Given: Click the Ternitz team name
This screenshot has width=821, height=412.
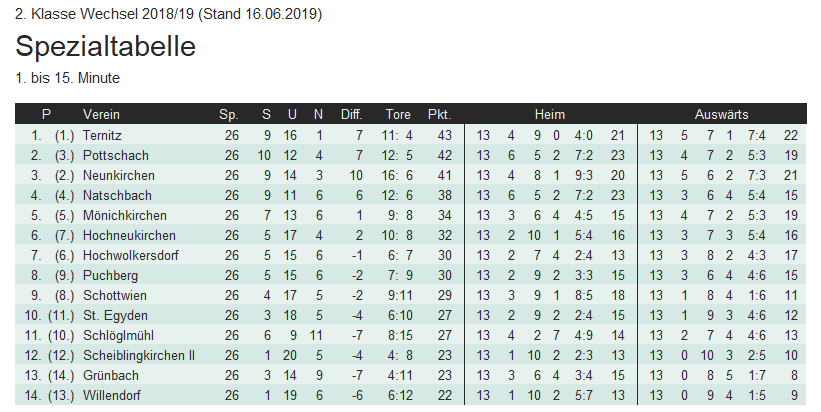Looking at the screenshot, I should click(x=103, y=135).
